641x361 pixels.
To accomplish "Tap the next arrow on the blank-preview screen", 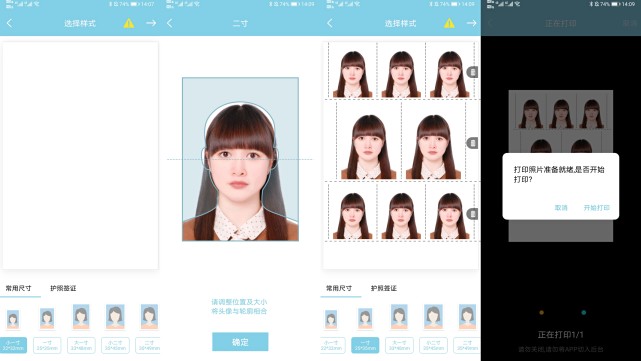I will click(x=151, y=23).
